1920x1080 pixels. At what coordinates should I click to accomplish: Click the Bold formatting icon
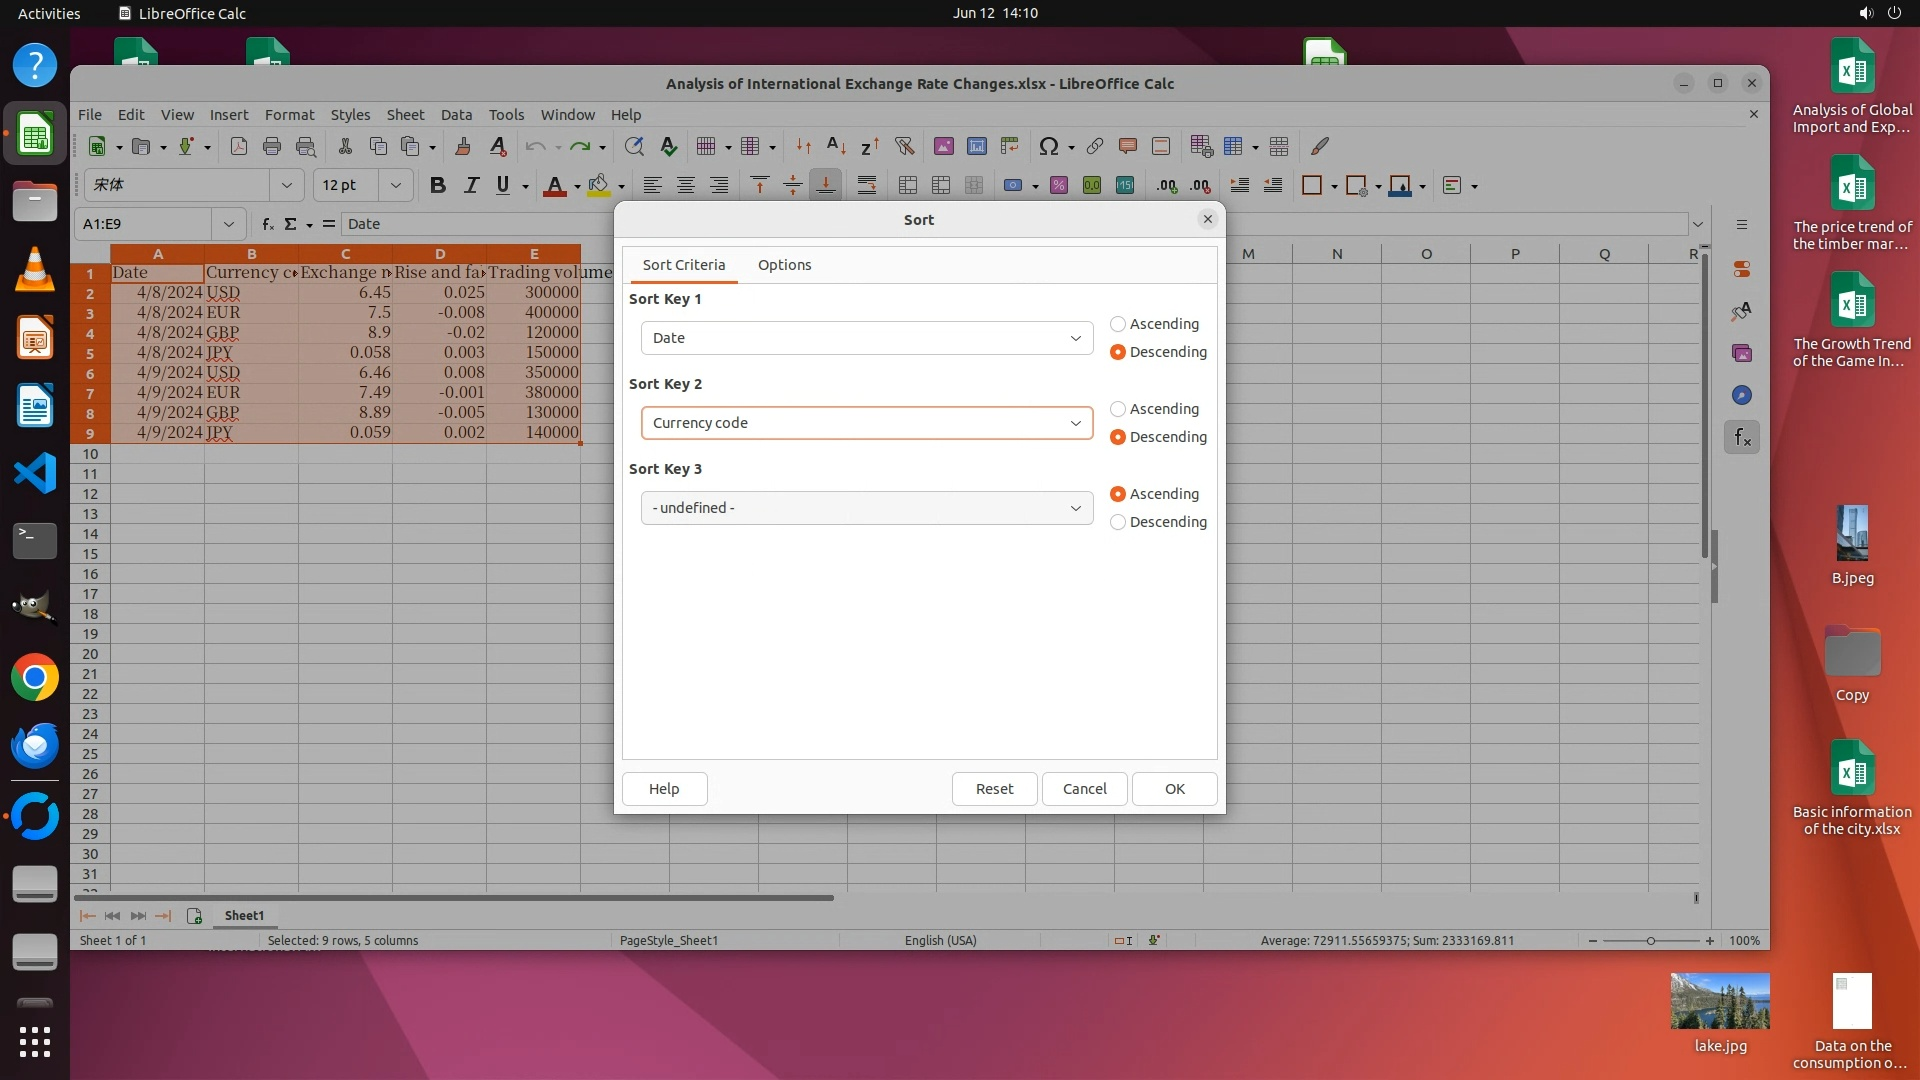[x=437, y=185]
